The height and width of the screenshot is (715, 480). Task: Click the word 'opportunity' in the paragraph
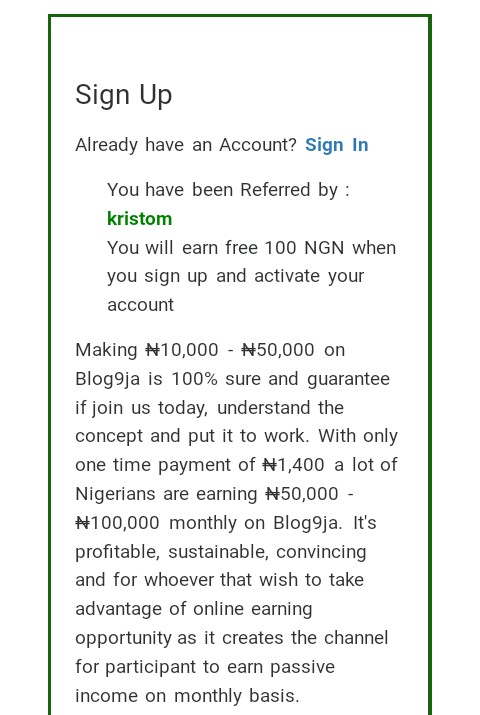[x=123, y=638]
